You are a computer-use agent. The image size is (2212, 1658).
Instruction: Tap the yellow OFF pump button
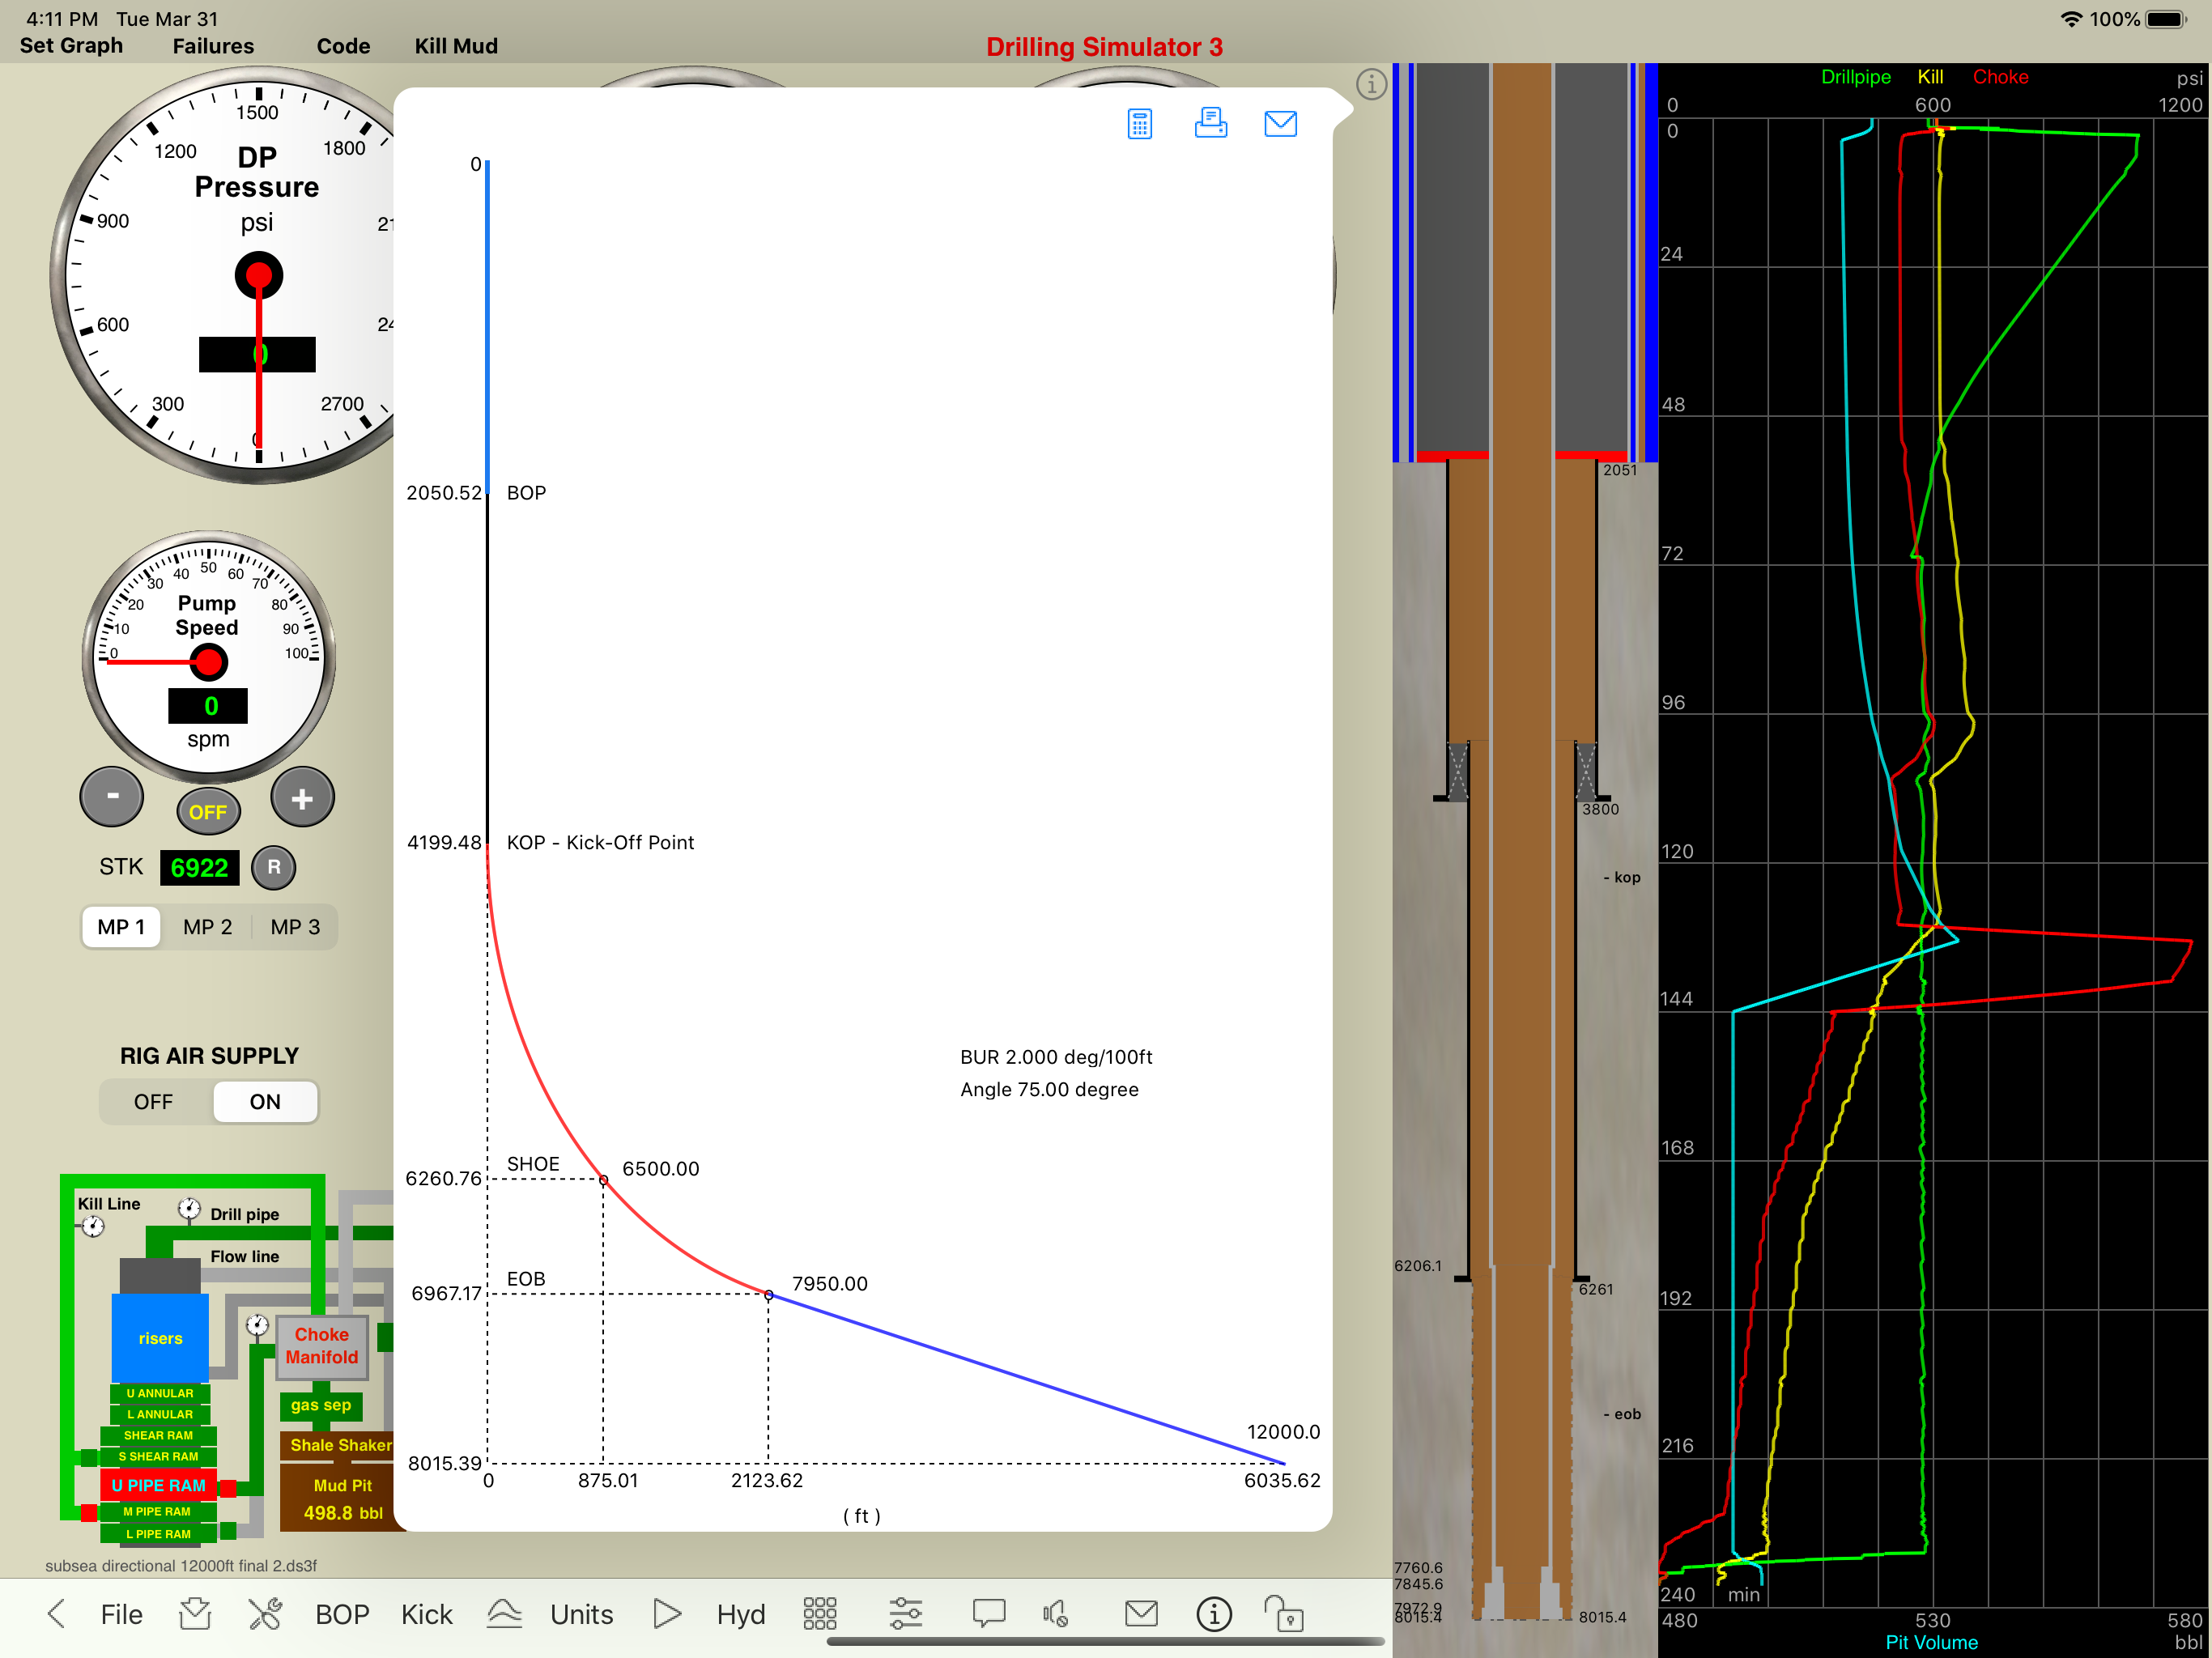208,811
